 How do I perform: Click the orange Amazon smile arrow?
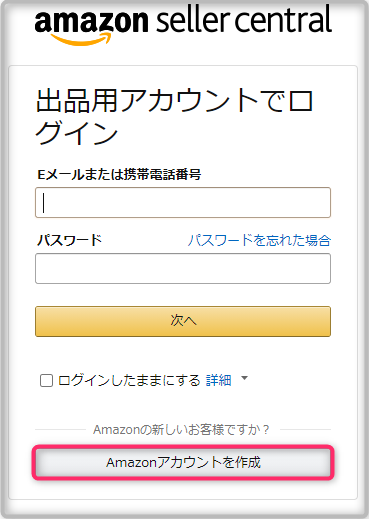(81, 39)
